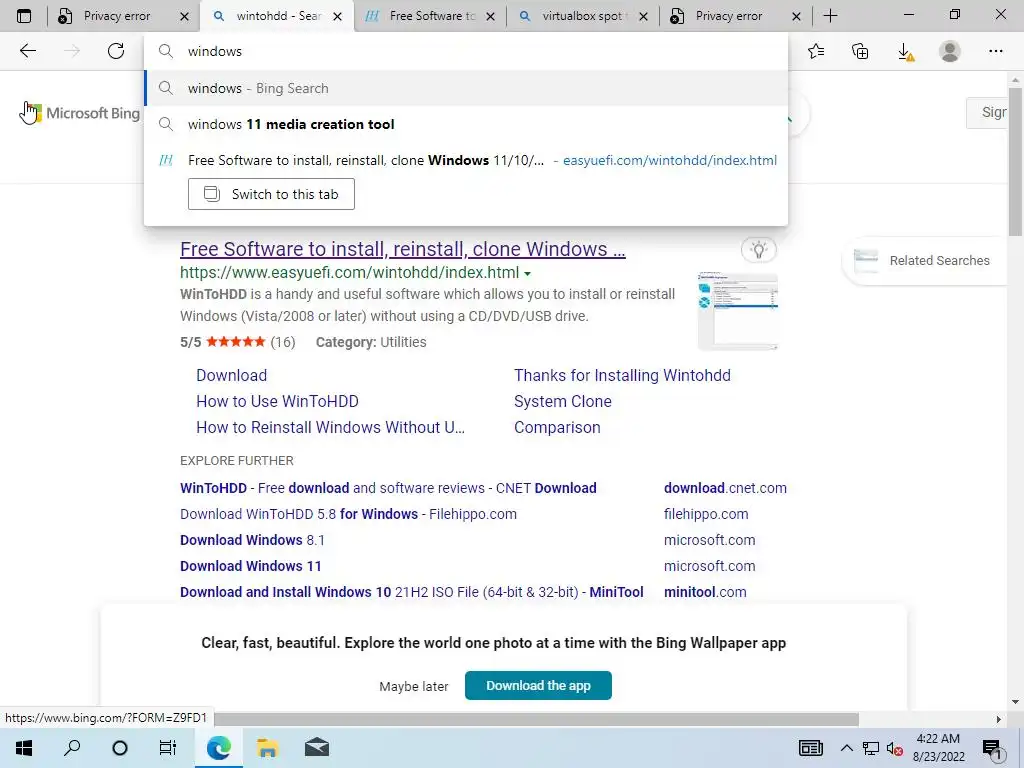
Task: Open Mail app from taskbar
Action: [317, 748]
